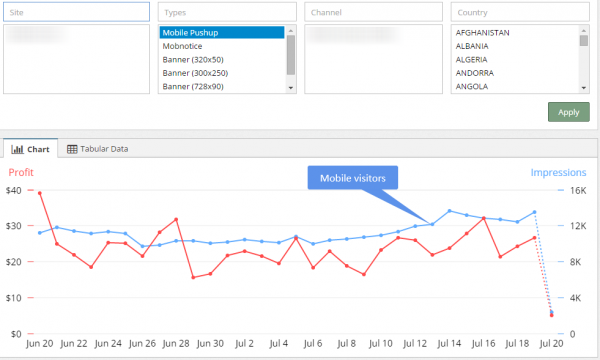Switch to the Chart tab
This screenshot has height=360, width=600.
coord(31,149)
